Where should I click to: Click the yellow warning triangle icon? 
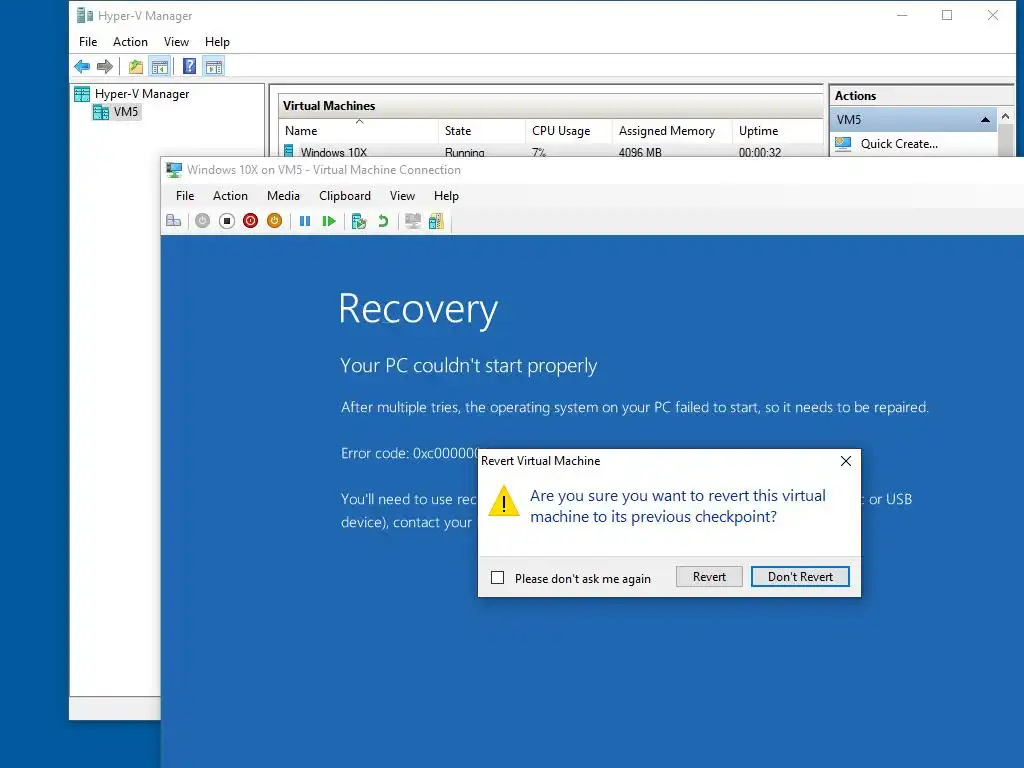point(504,501)
